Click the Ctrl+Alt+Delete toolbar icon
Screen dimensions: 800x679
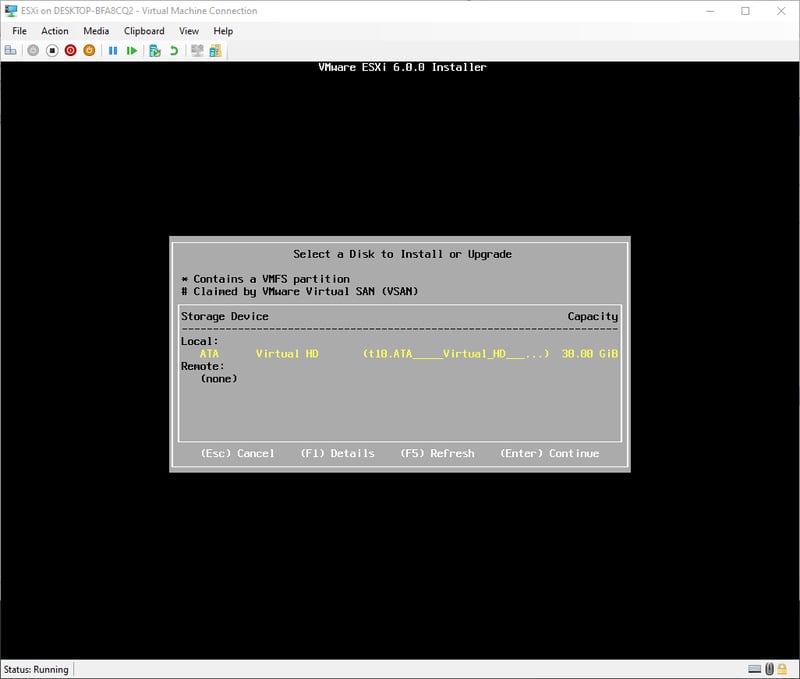[x=11, y=50]
